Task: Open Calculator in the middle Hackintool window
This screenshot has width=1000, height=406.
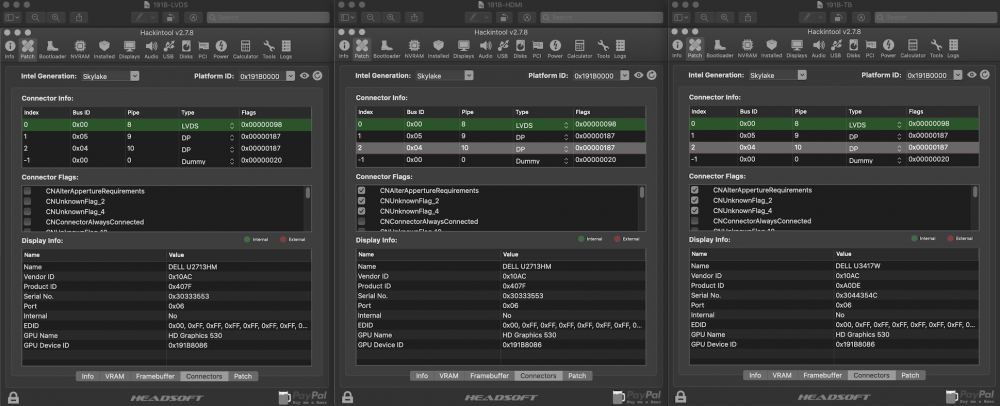Action: click(x=579, y=49)
